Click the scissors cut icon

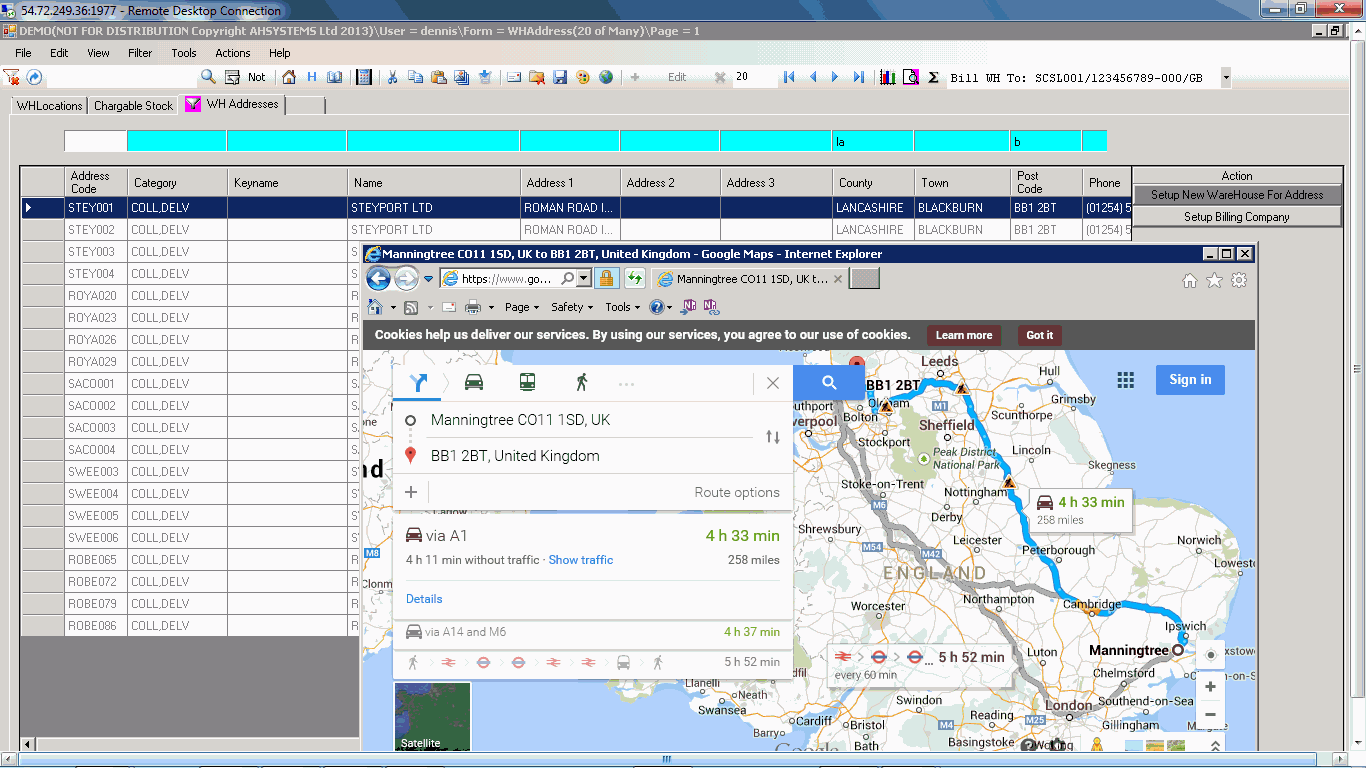click(x=392, y=77)
